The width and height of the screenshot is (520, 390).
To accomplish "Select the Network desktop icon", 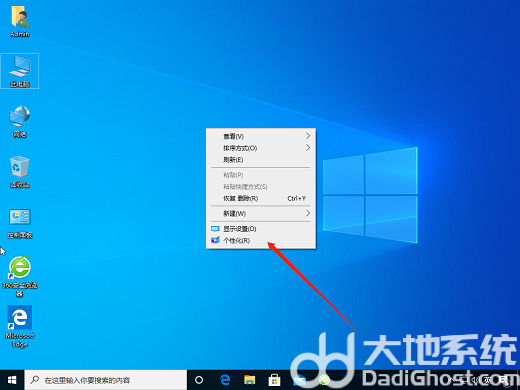I will [20, 121].
